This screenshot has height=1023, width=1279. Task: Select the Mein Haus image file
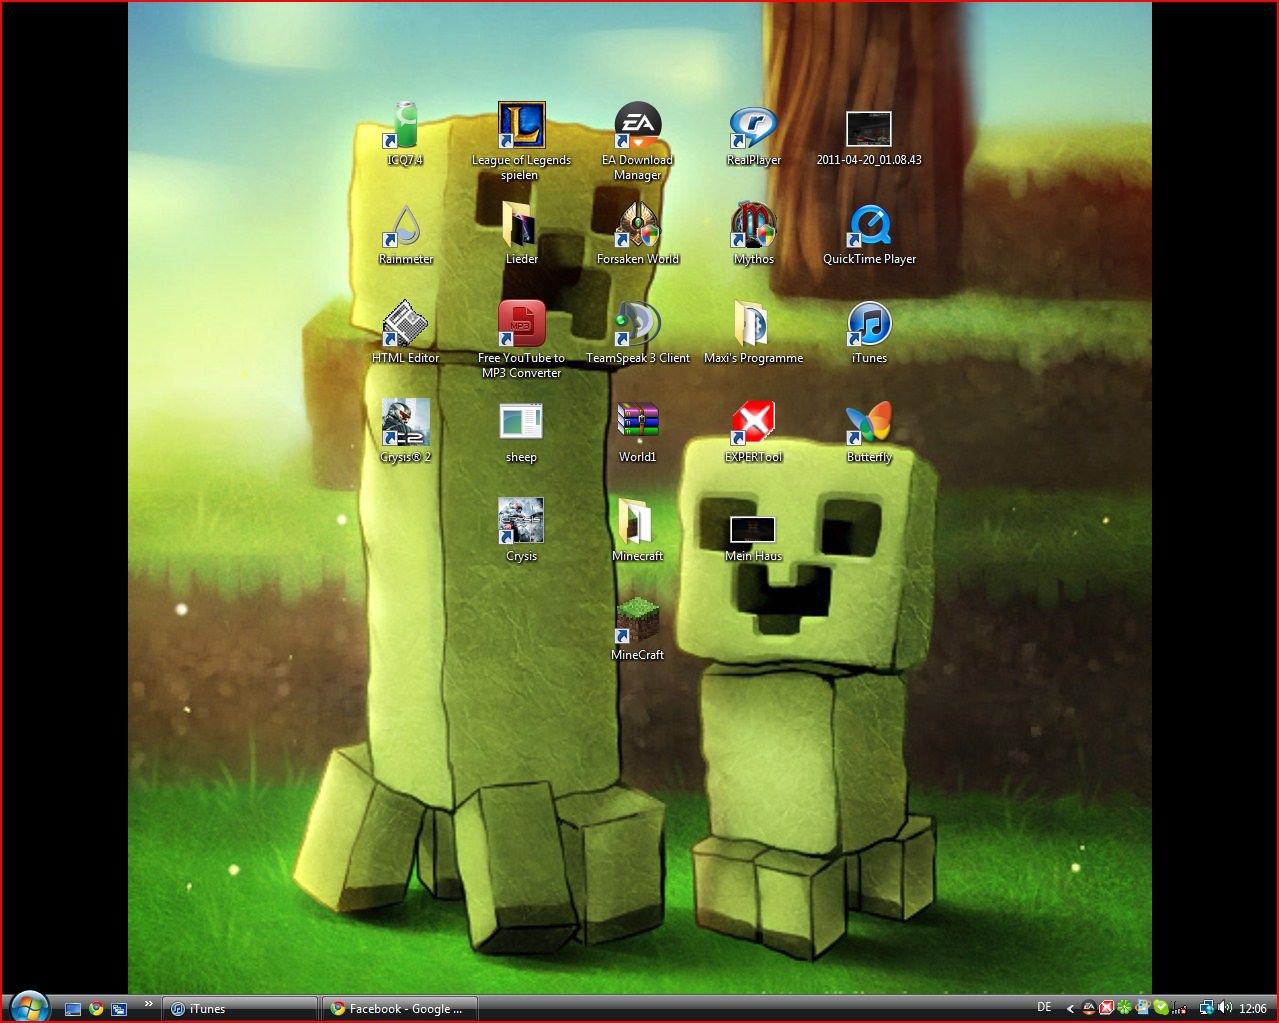pos(753,540)
